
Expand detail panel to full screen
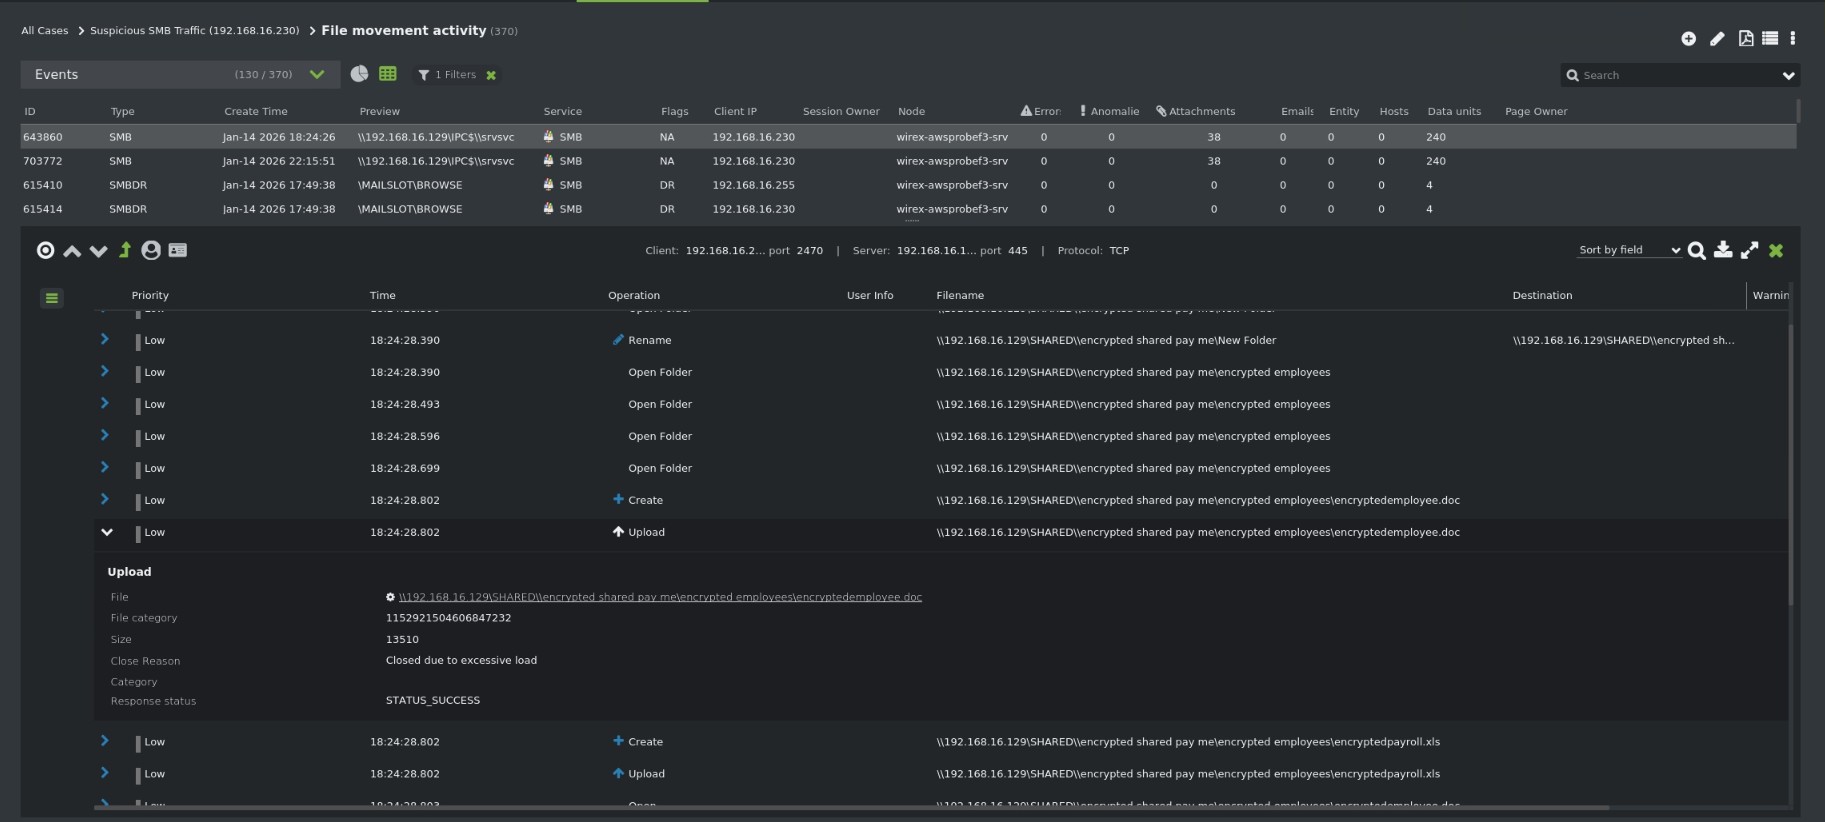coord(1749,250)
